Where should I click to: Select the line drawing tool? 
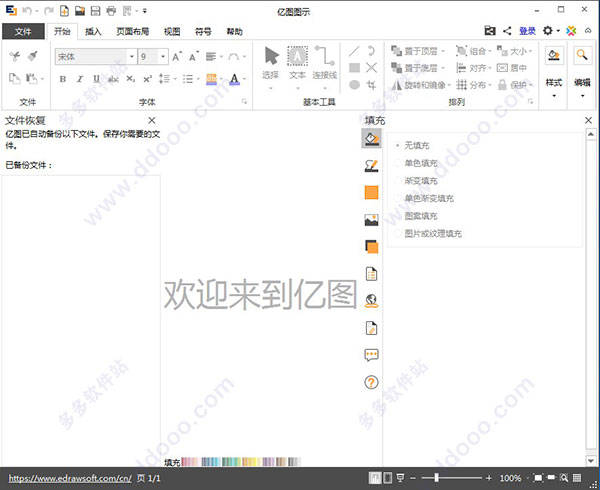pyautogui.click(x=354, y=51)
